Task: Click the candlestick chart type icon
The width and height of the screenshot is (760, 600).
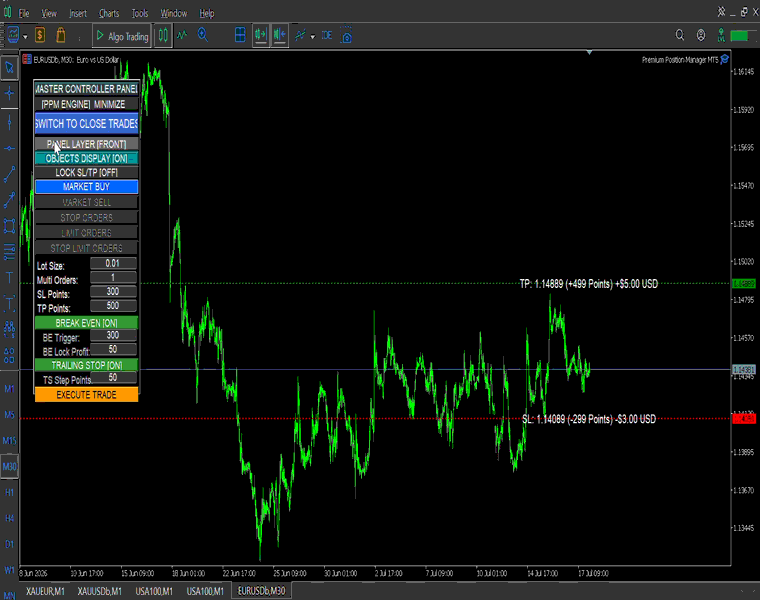Action: click(x=163, y=35)
